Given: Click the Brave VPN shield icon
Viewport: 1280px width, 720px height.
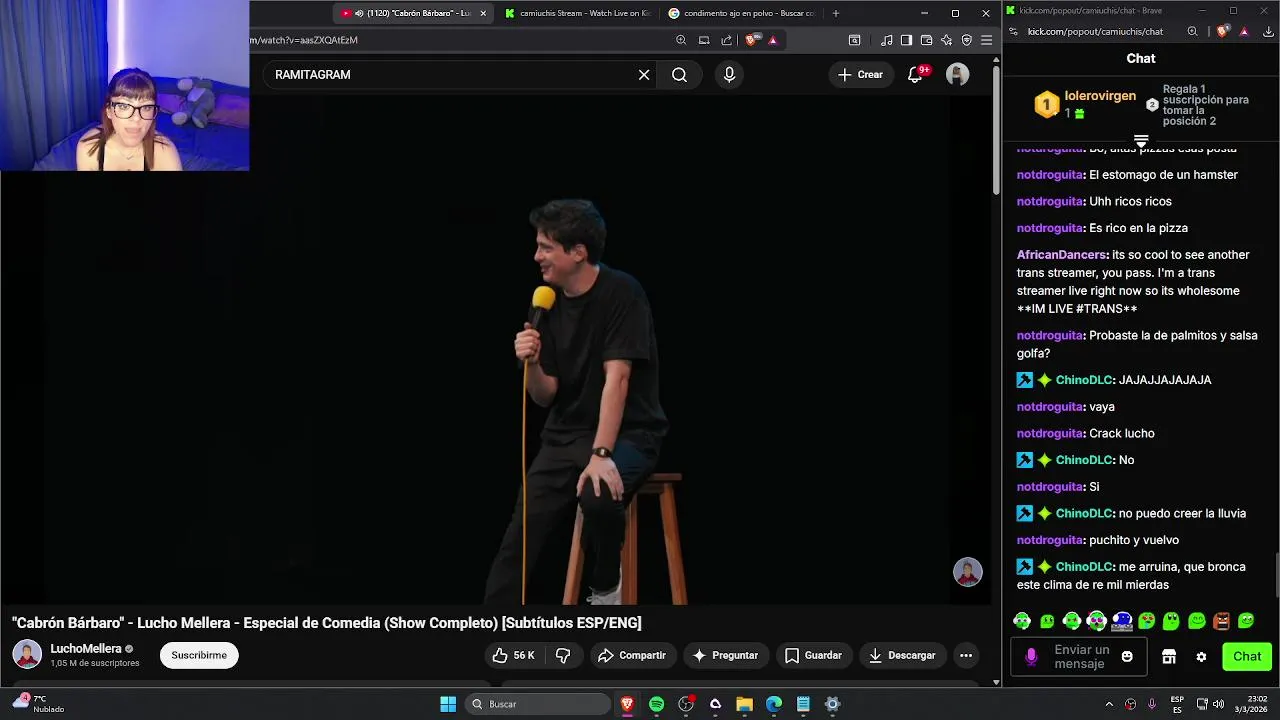Looking at the screenshot, I should [966, 40].
